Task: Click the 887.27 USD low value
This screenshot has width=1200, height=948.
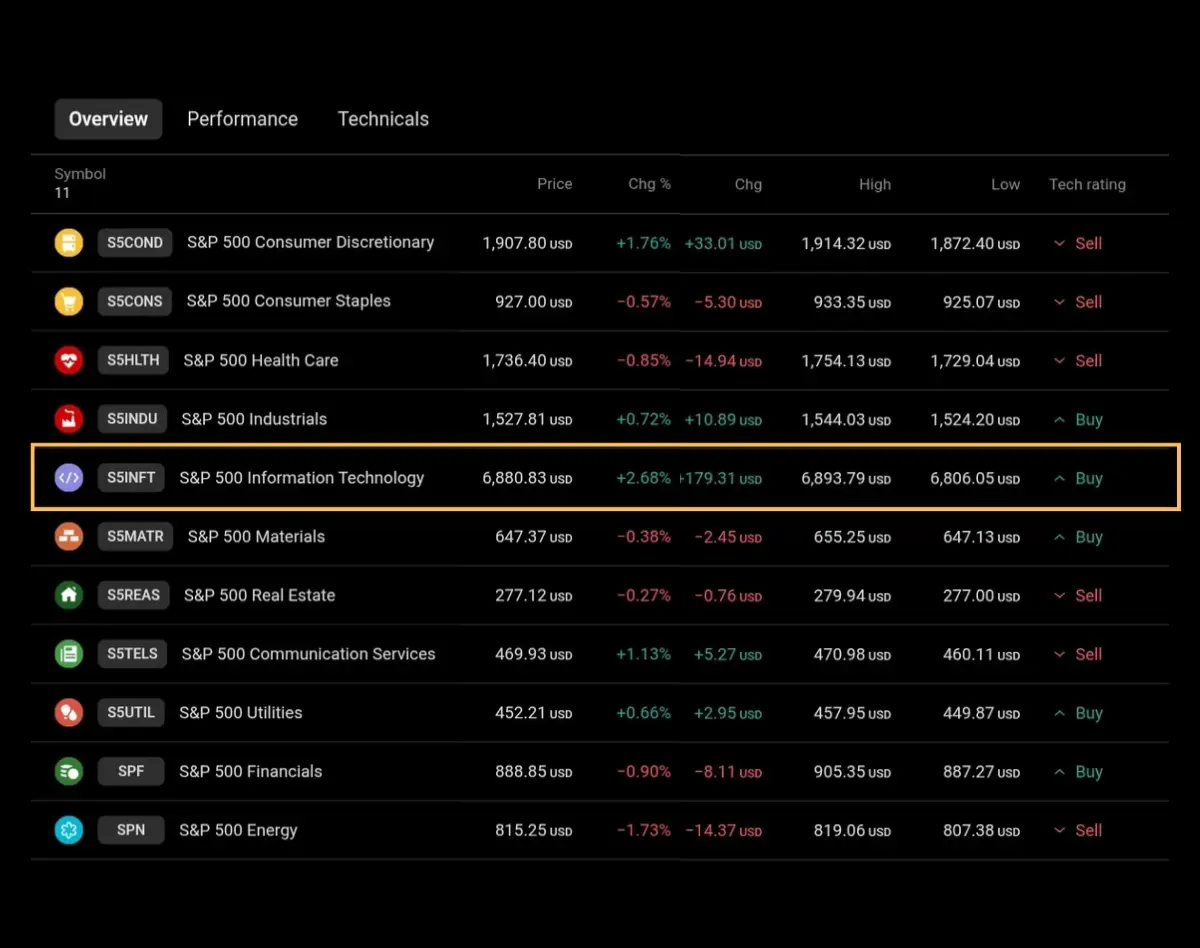Action: 981,772
